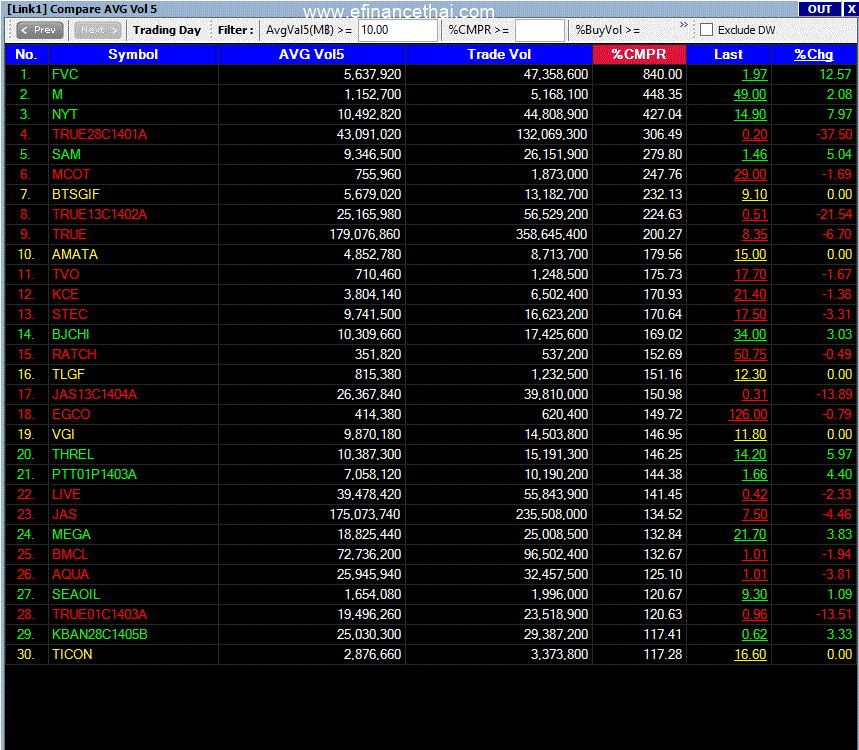The image size is (859, 750).
Task: Select the TVO symbol
Action: click(66, 274)
